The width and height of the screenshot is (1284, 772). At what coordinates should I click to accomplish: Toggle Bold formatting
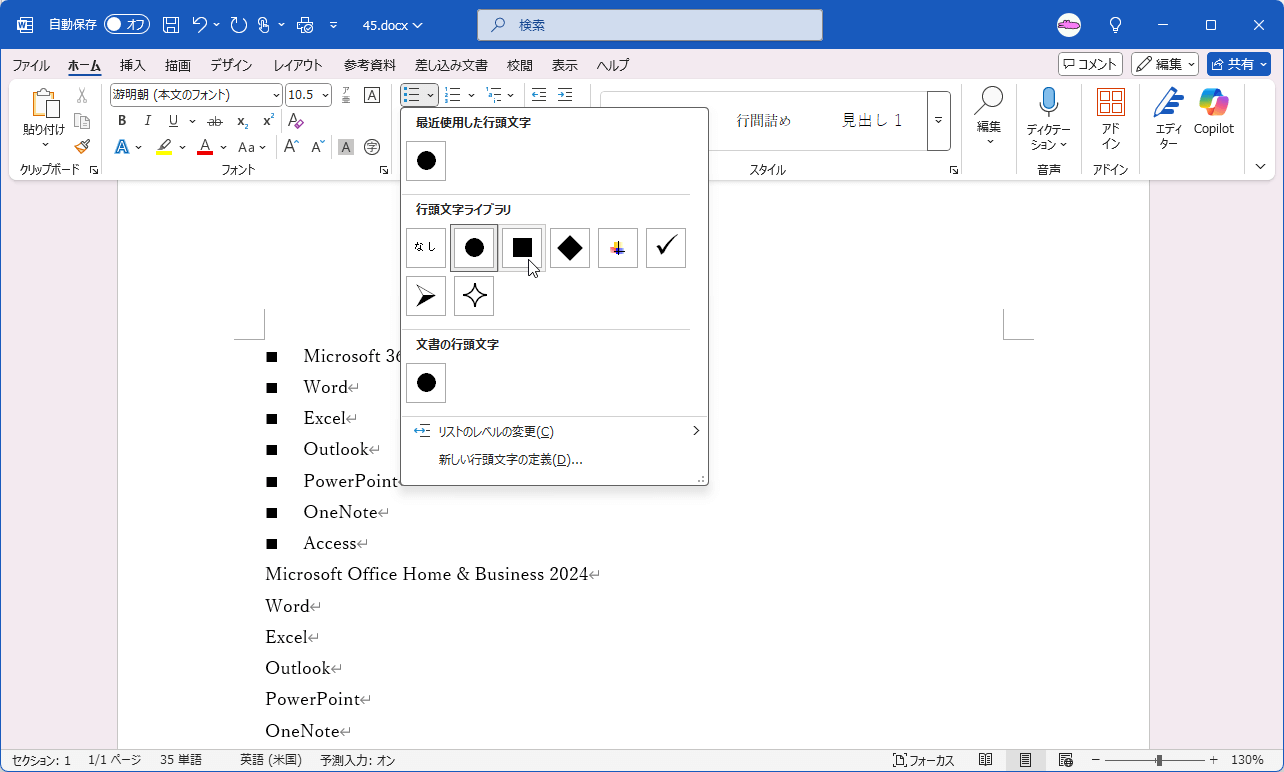(x=122, y=121)
